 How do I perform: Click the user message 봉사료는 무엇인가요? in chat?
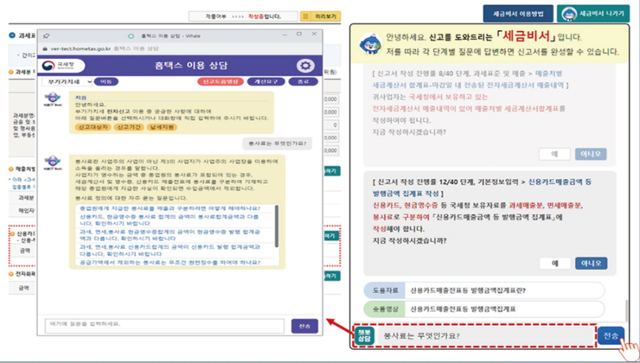(x=277, y=144)
